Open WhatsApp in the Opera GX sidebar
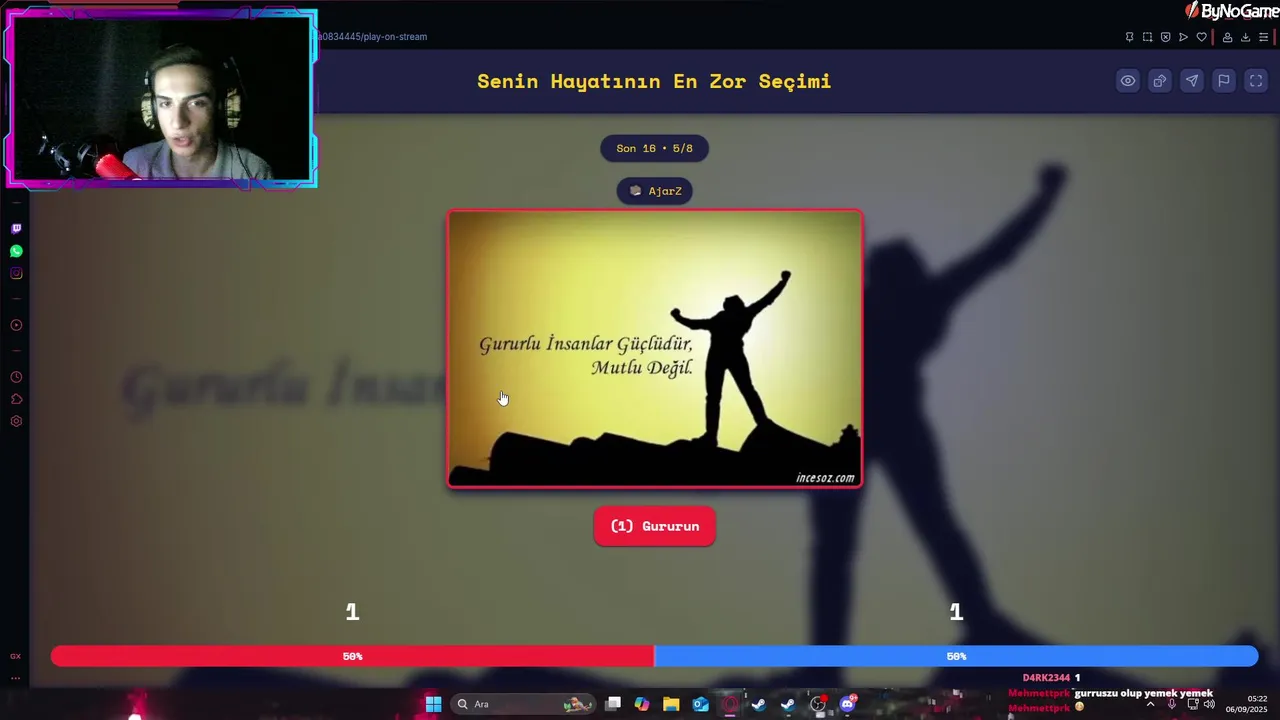The image size is (1280, 720). click(16, 251)
